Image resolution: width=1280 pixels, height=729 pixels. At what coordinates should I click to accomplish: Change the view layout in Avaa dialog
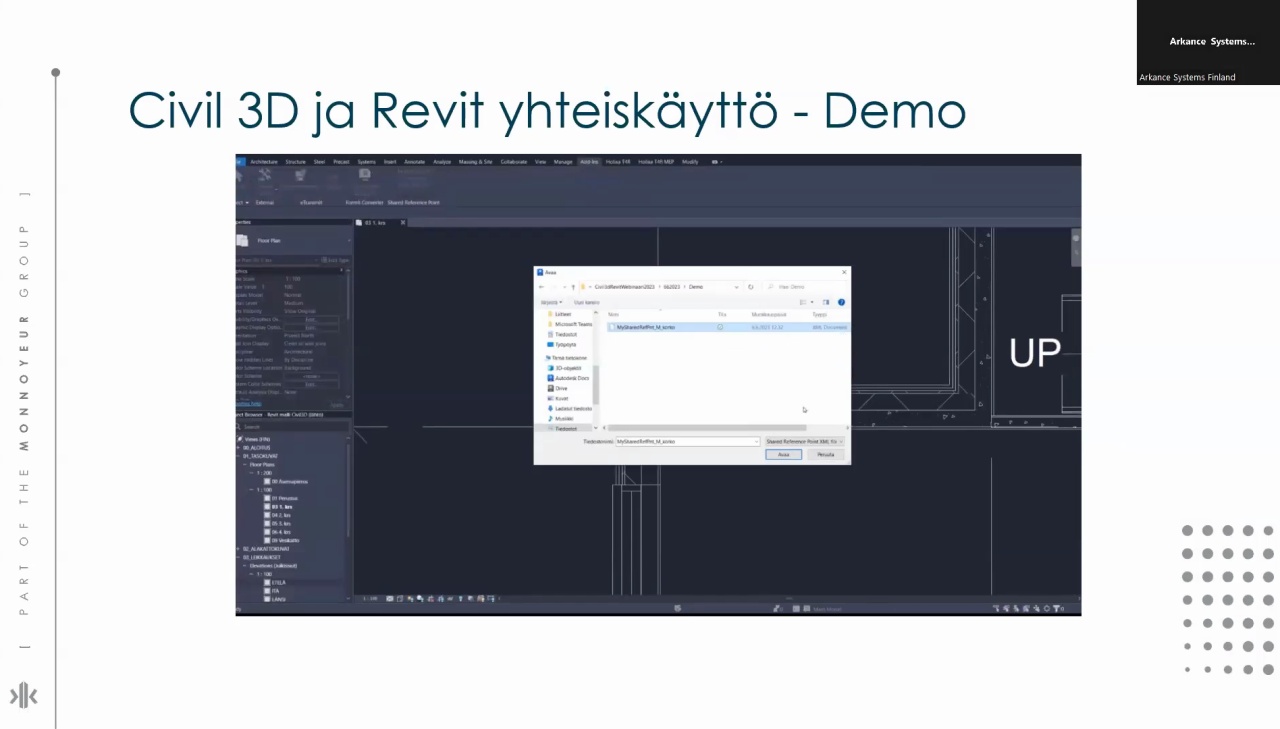coord(805,302)
